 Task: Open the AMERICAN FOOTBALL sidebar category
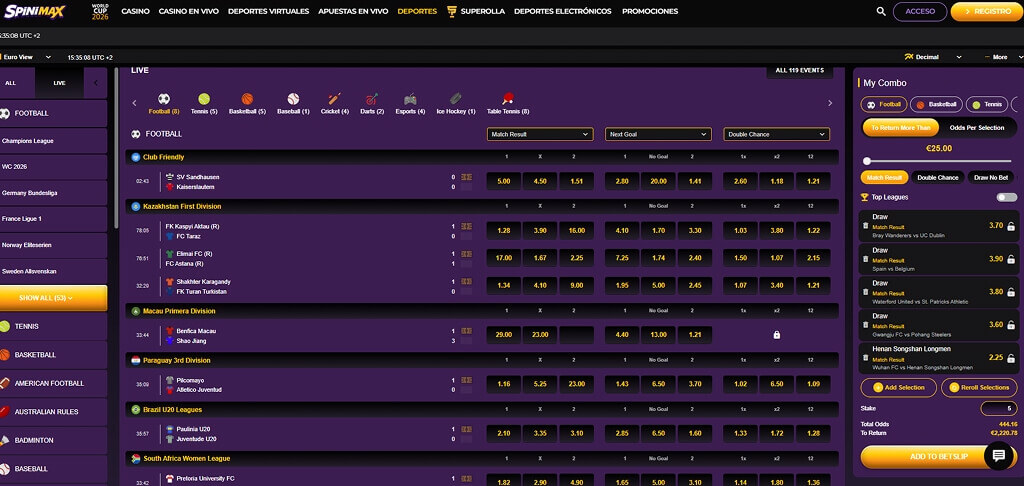click(x=54, y=383)
